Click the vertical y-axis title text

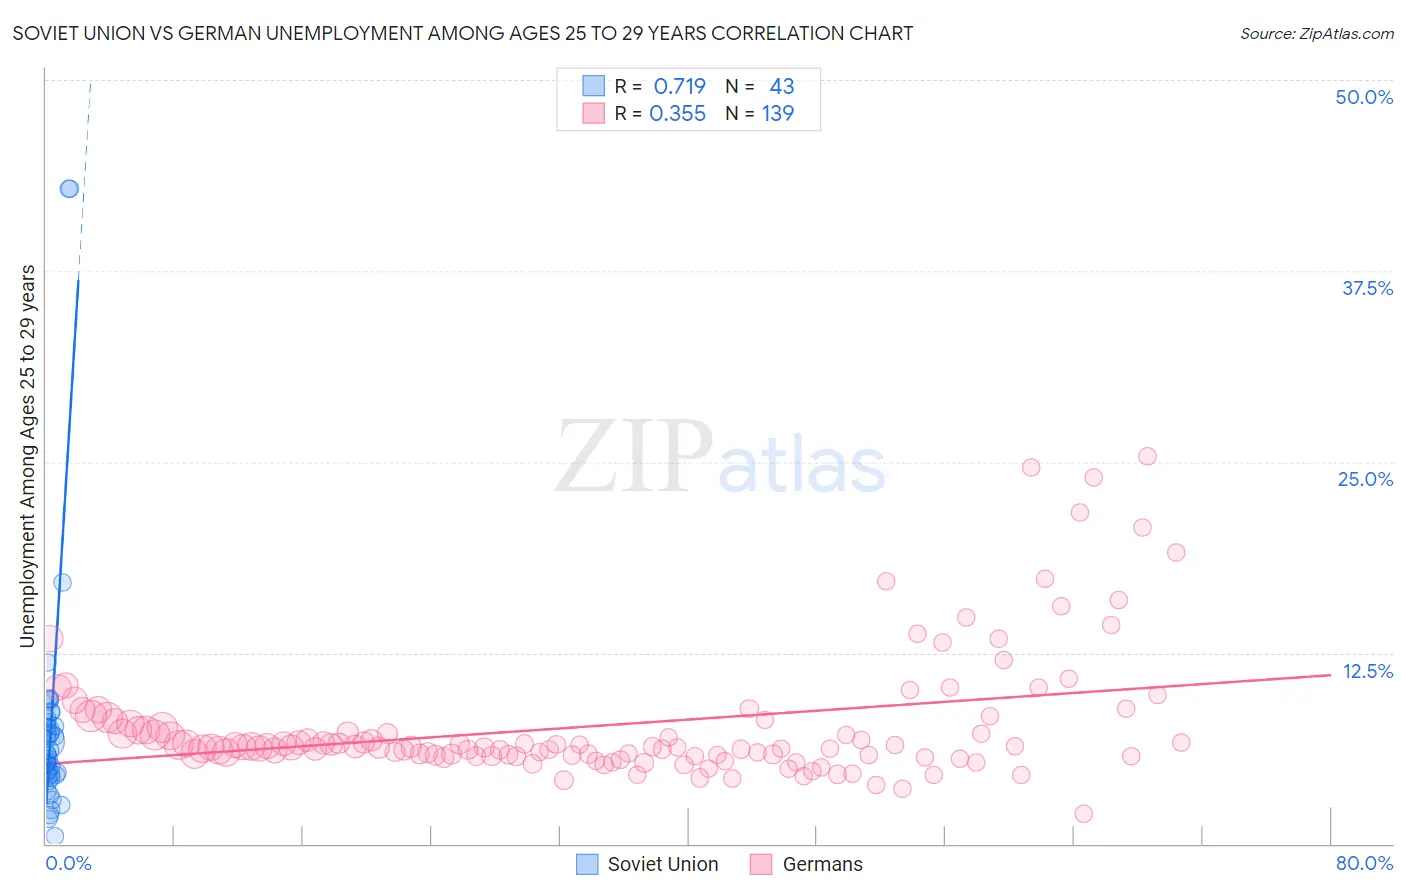point(27,456)
